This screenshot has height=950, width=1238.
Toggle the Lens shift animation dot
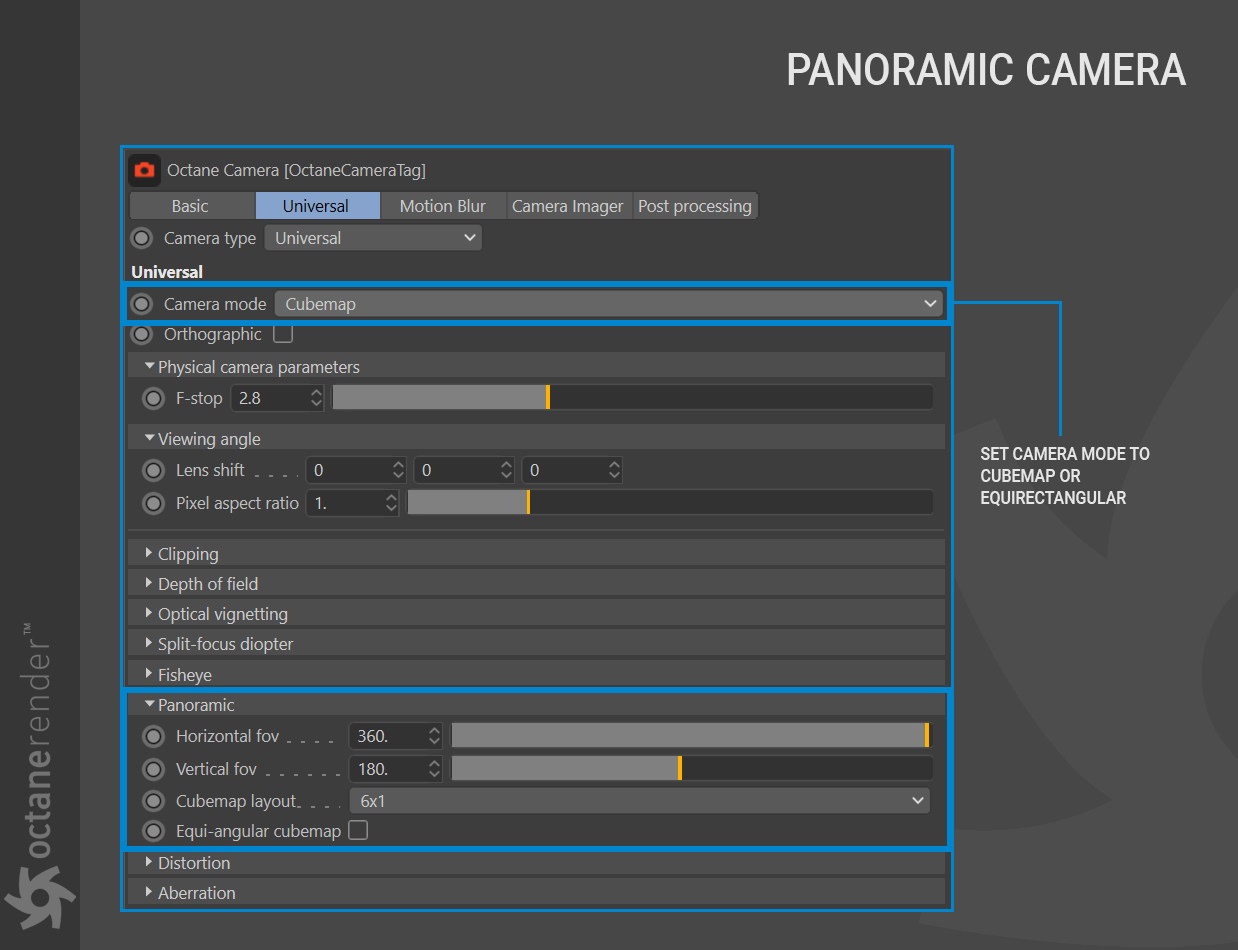coord(153,470)
